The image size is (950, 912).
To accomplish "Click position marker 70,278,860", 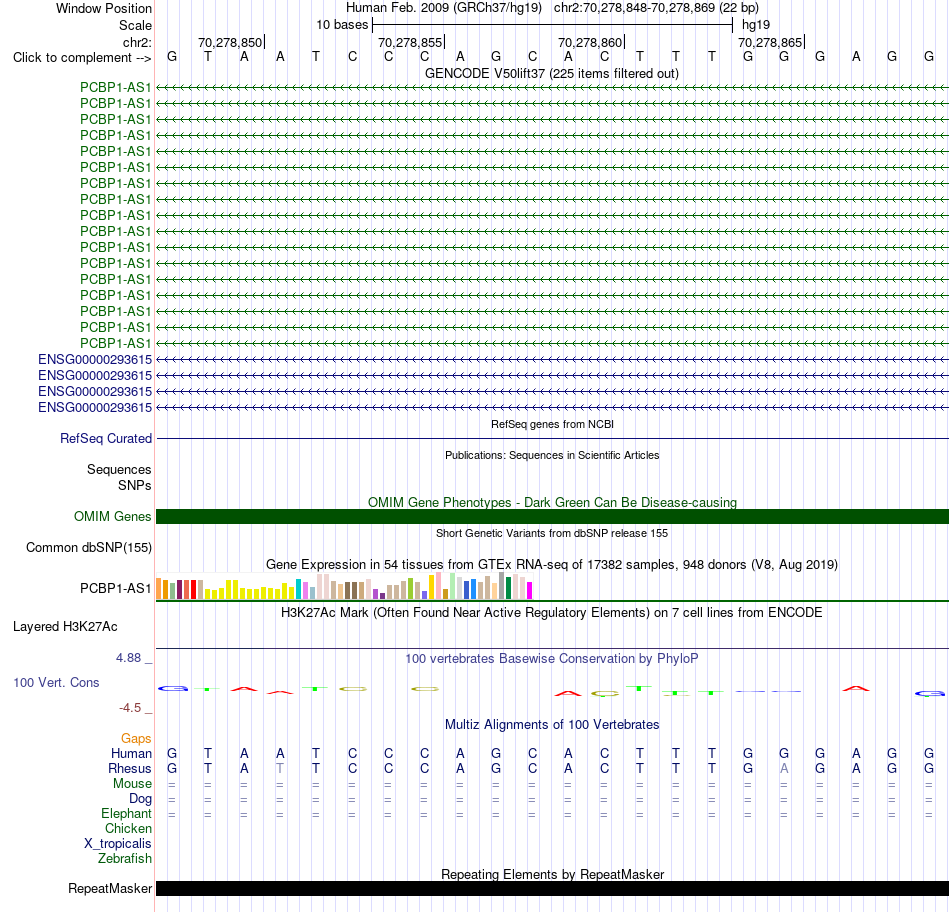I will tap(590, 42).
